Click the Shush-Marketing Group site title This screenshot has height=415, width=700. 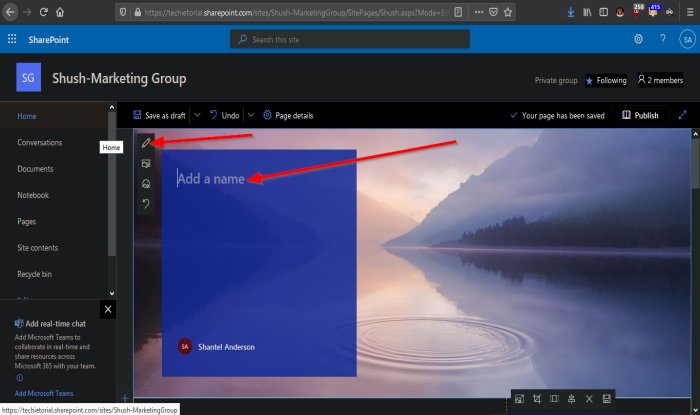point(119,79)
